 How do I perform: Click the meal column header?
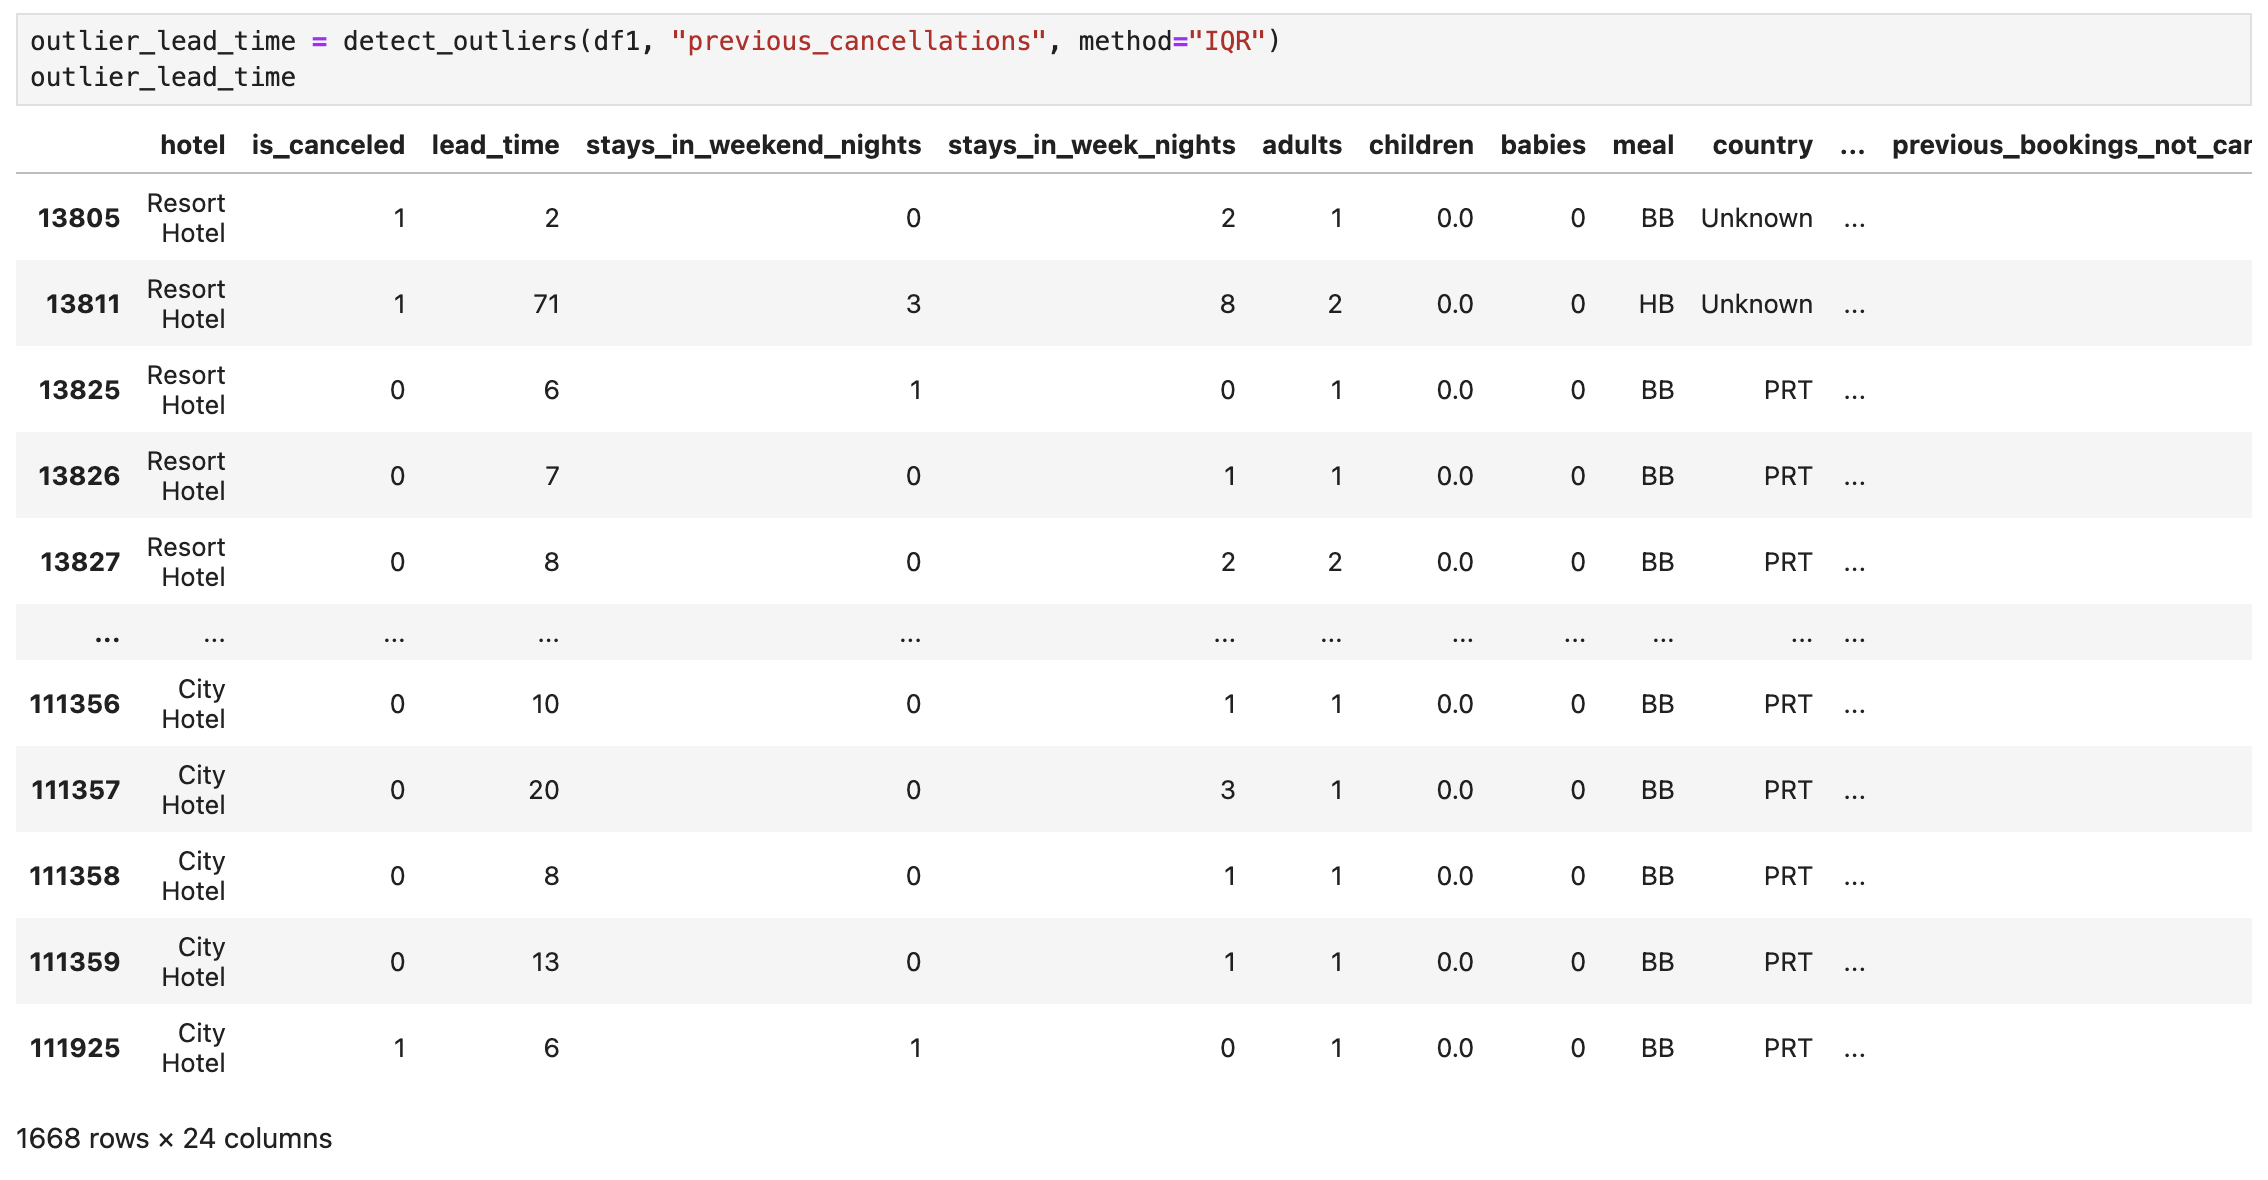(1642, 145)
